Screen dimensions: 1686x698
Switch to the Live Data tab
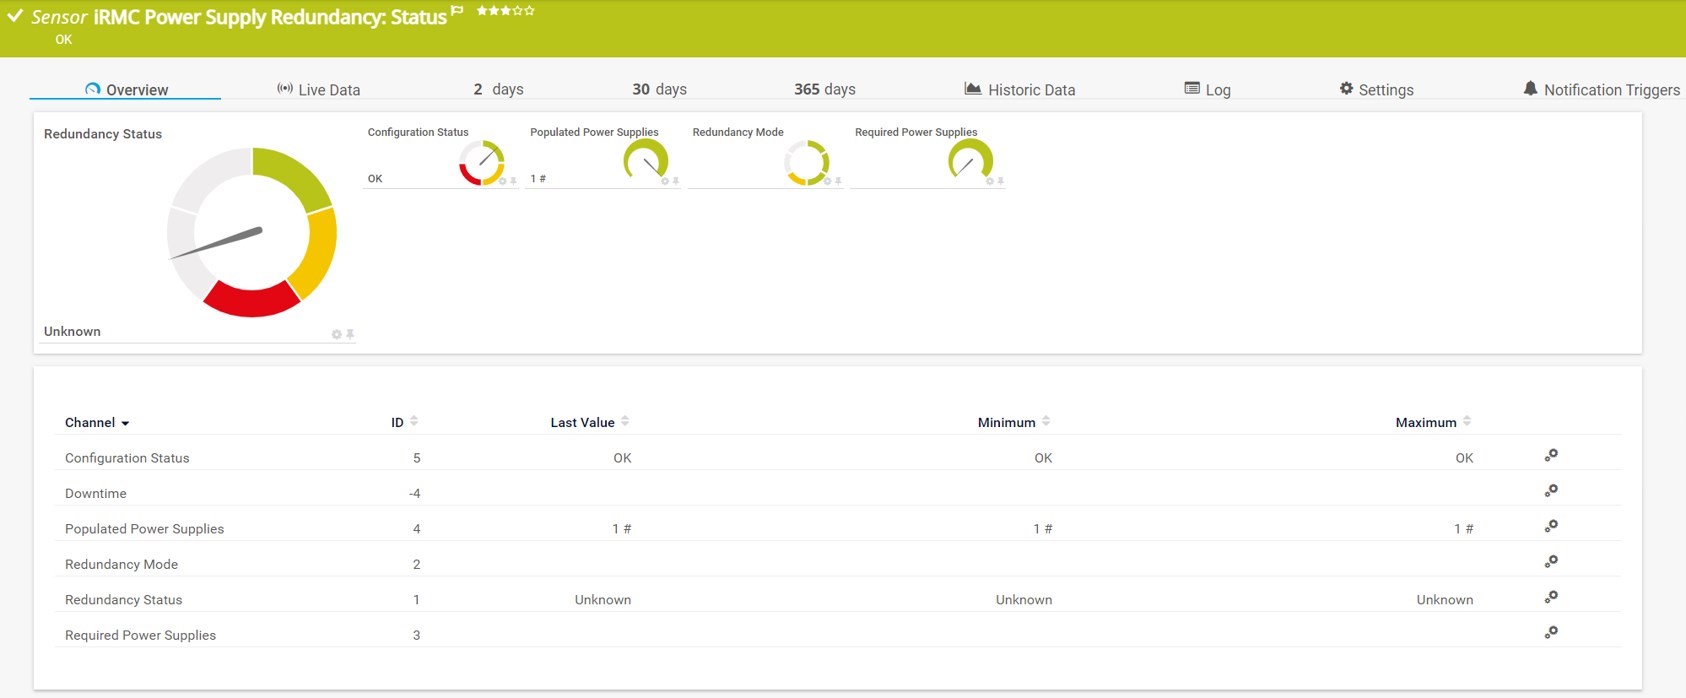coord(318,89)
